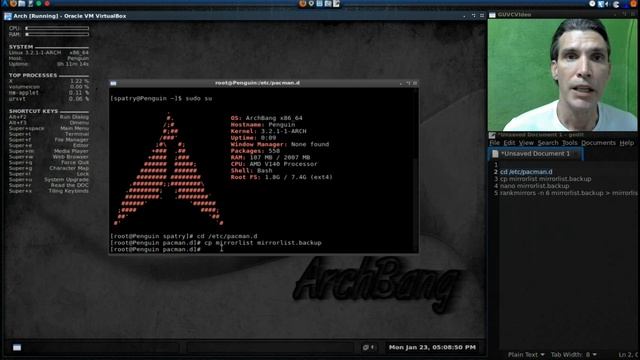Click line 'cd /etc/pacman.d' in gedit
This screenshot has height=360, width=640.
click(x=526, y=172)
